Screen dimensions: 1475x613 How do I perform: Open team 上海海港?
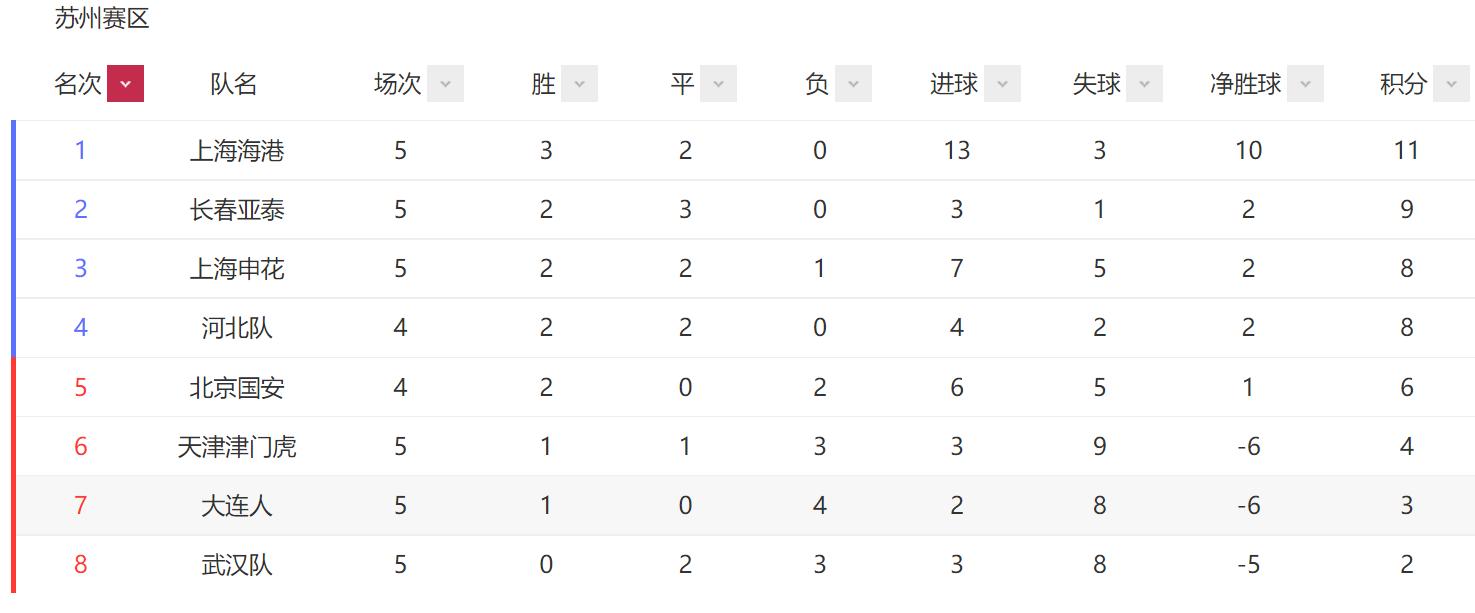[x=237, y=151]
